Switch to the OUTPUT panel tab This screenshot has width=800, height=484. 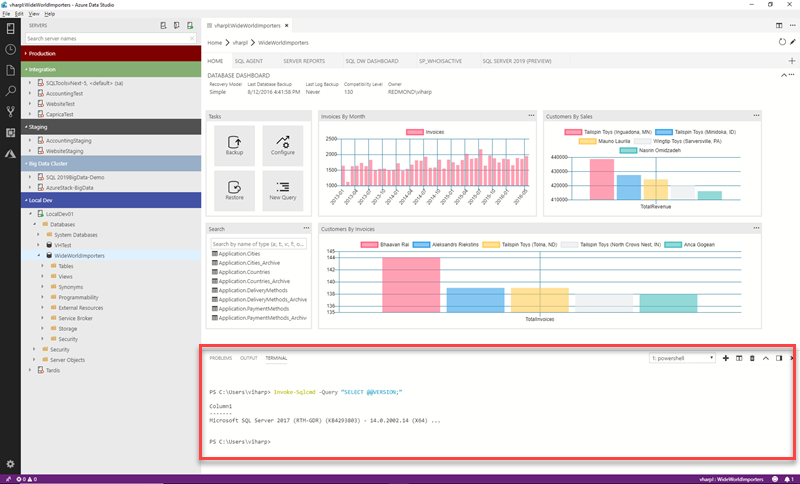pyautogui.click(x=248, y=358)
